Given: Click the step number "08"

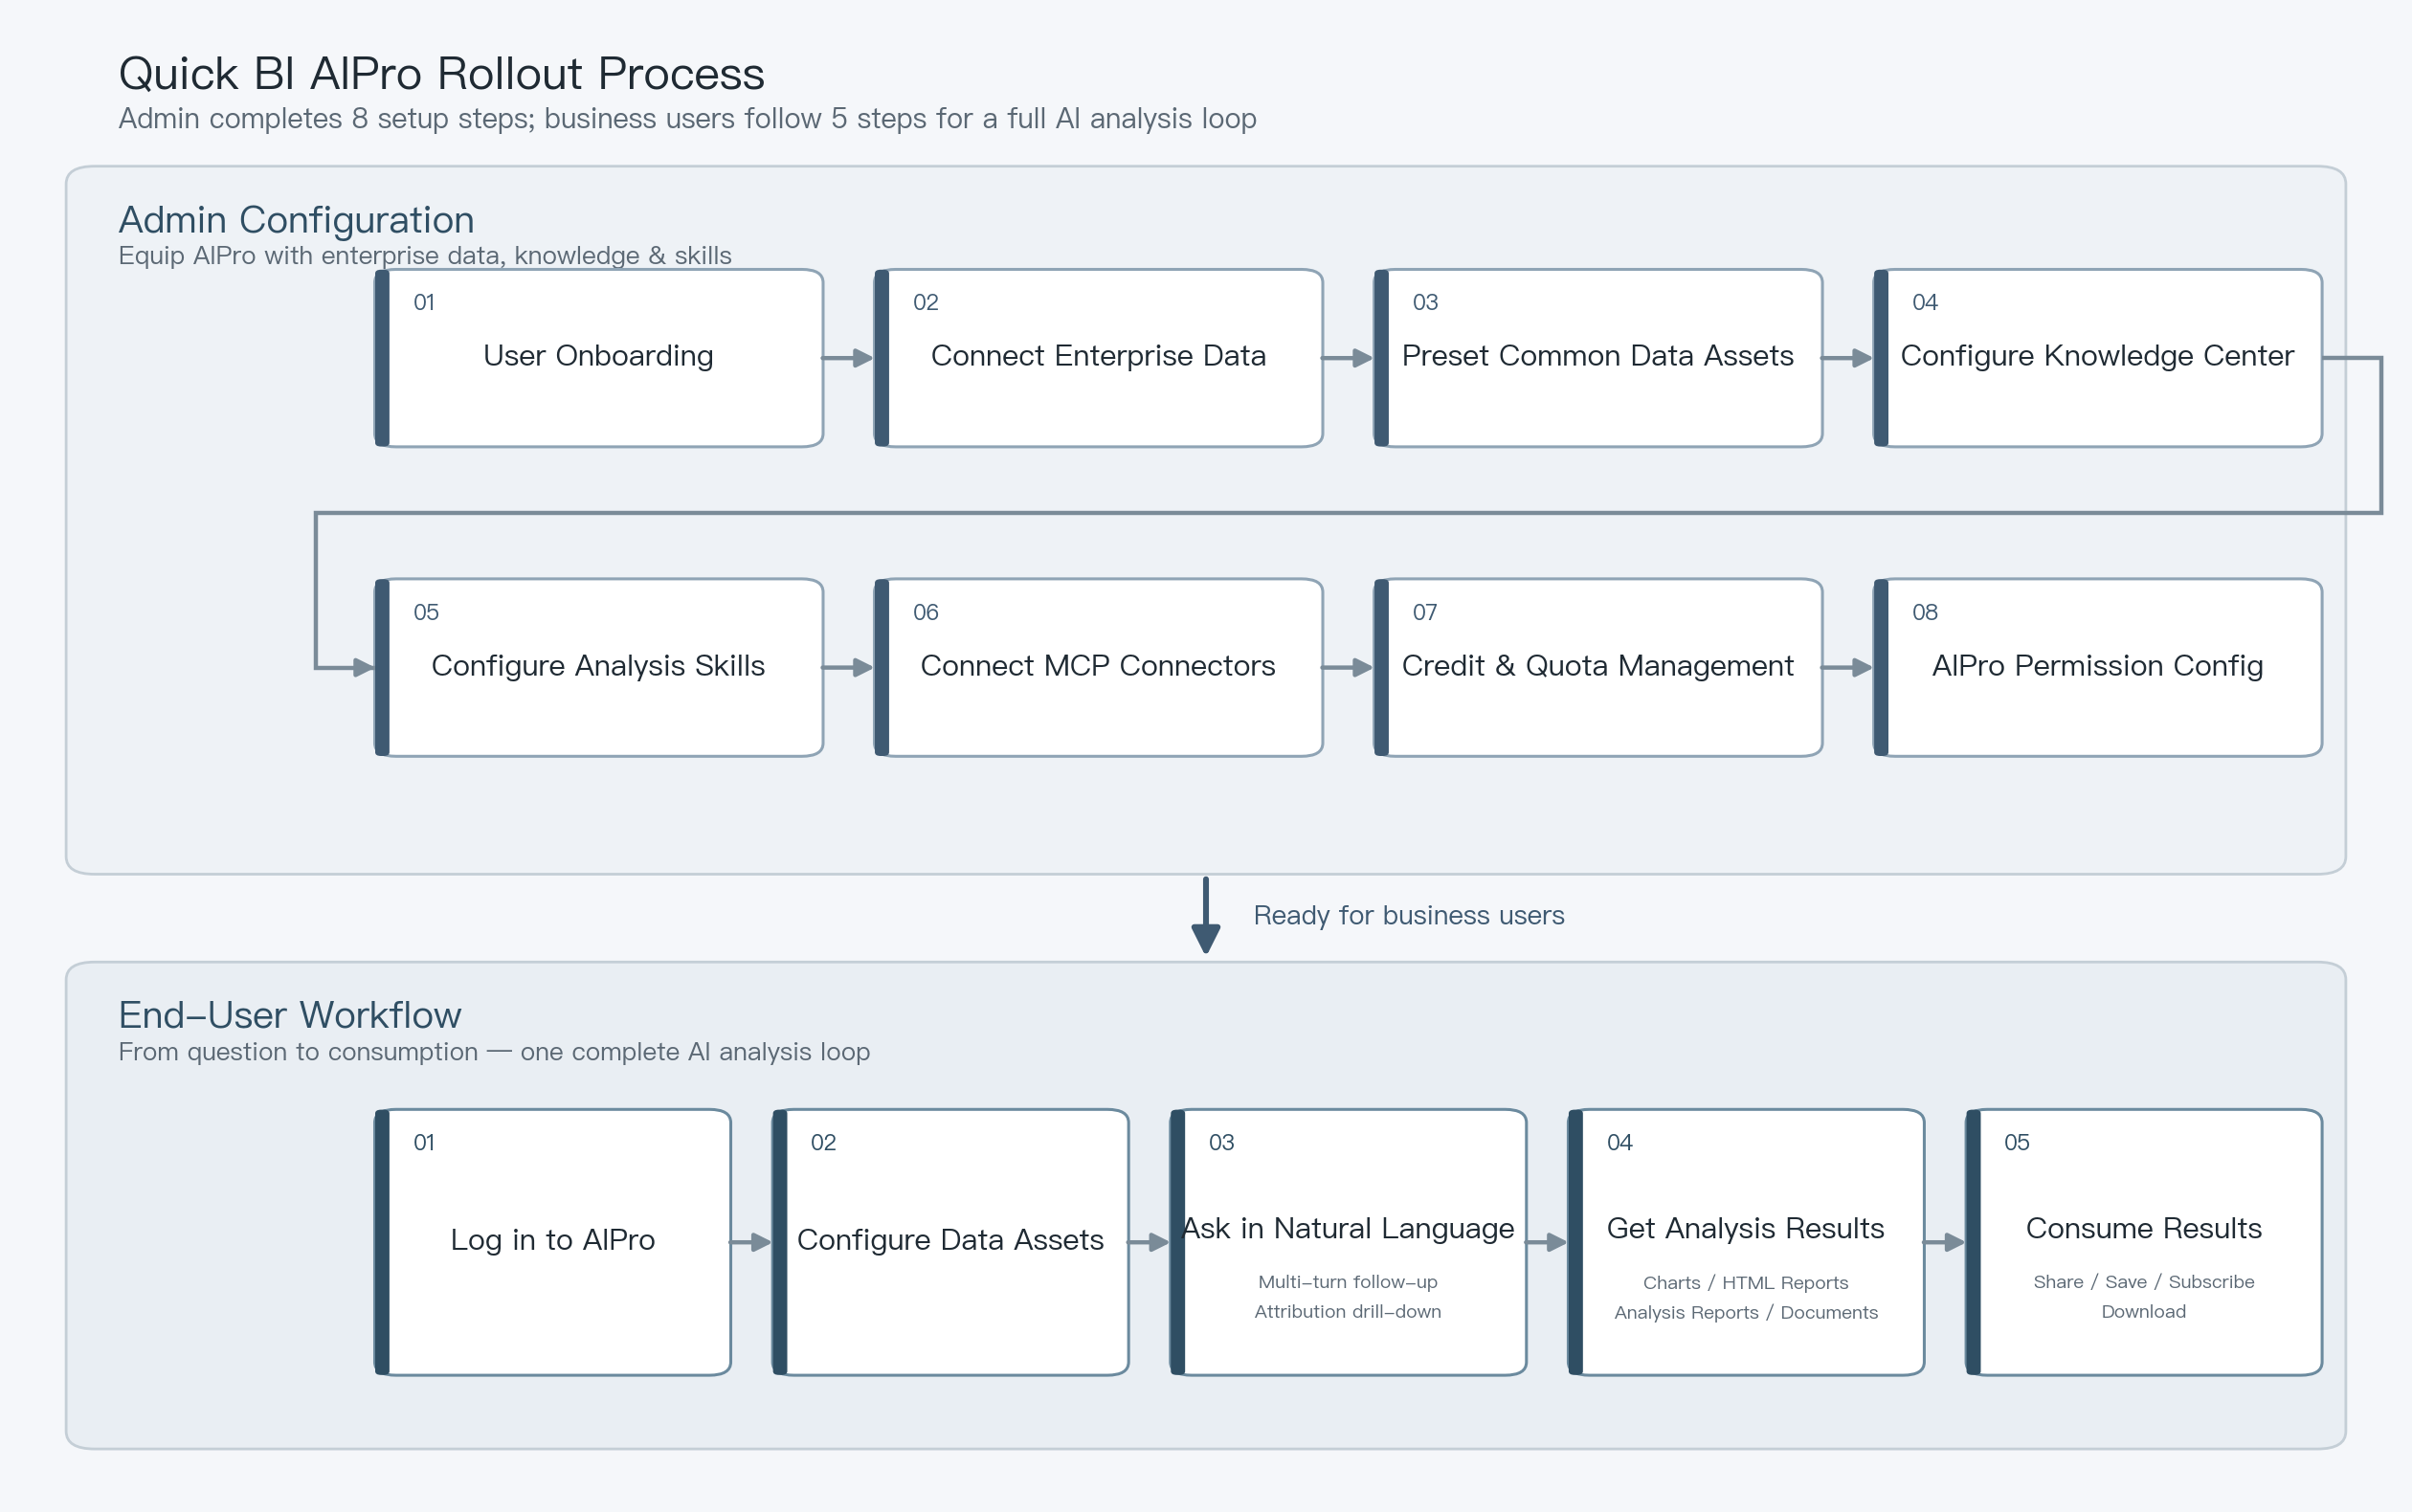Looking at the screenshot, I should [x=1925, y=612].
